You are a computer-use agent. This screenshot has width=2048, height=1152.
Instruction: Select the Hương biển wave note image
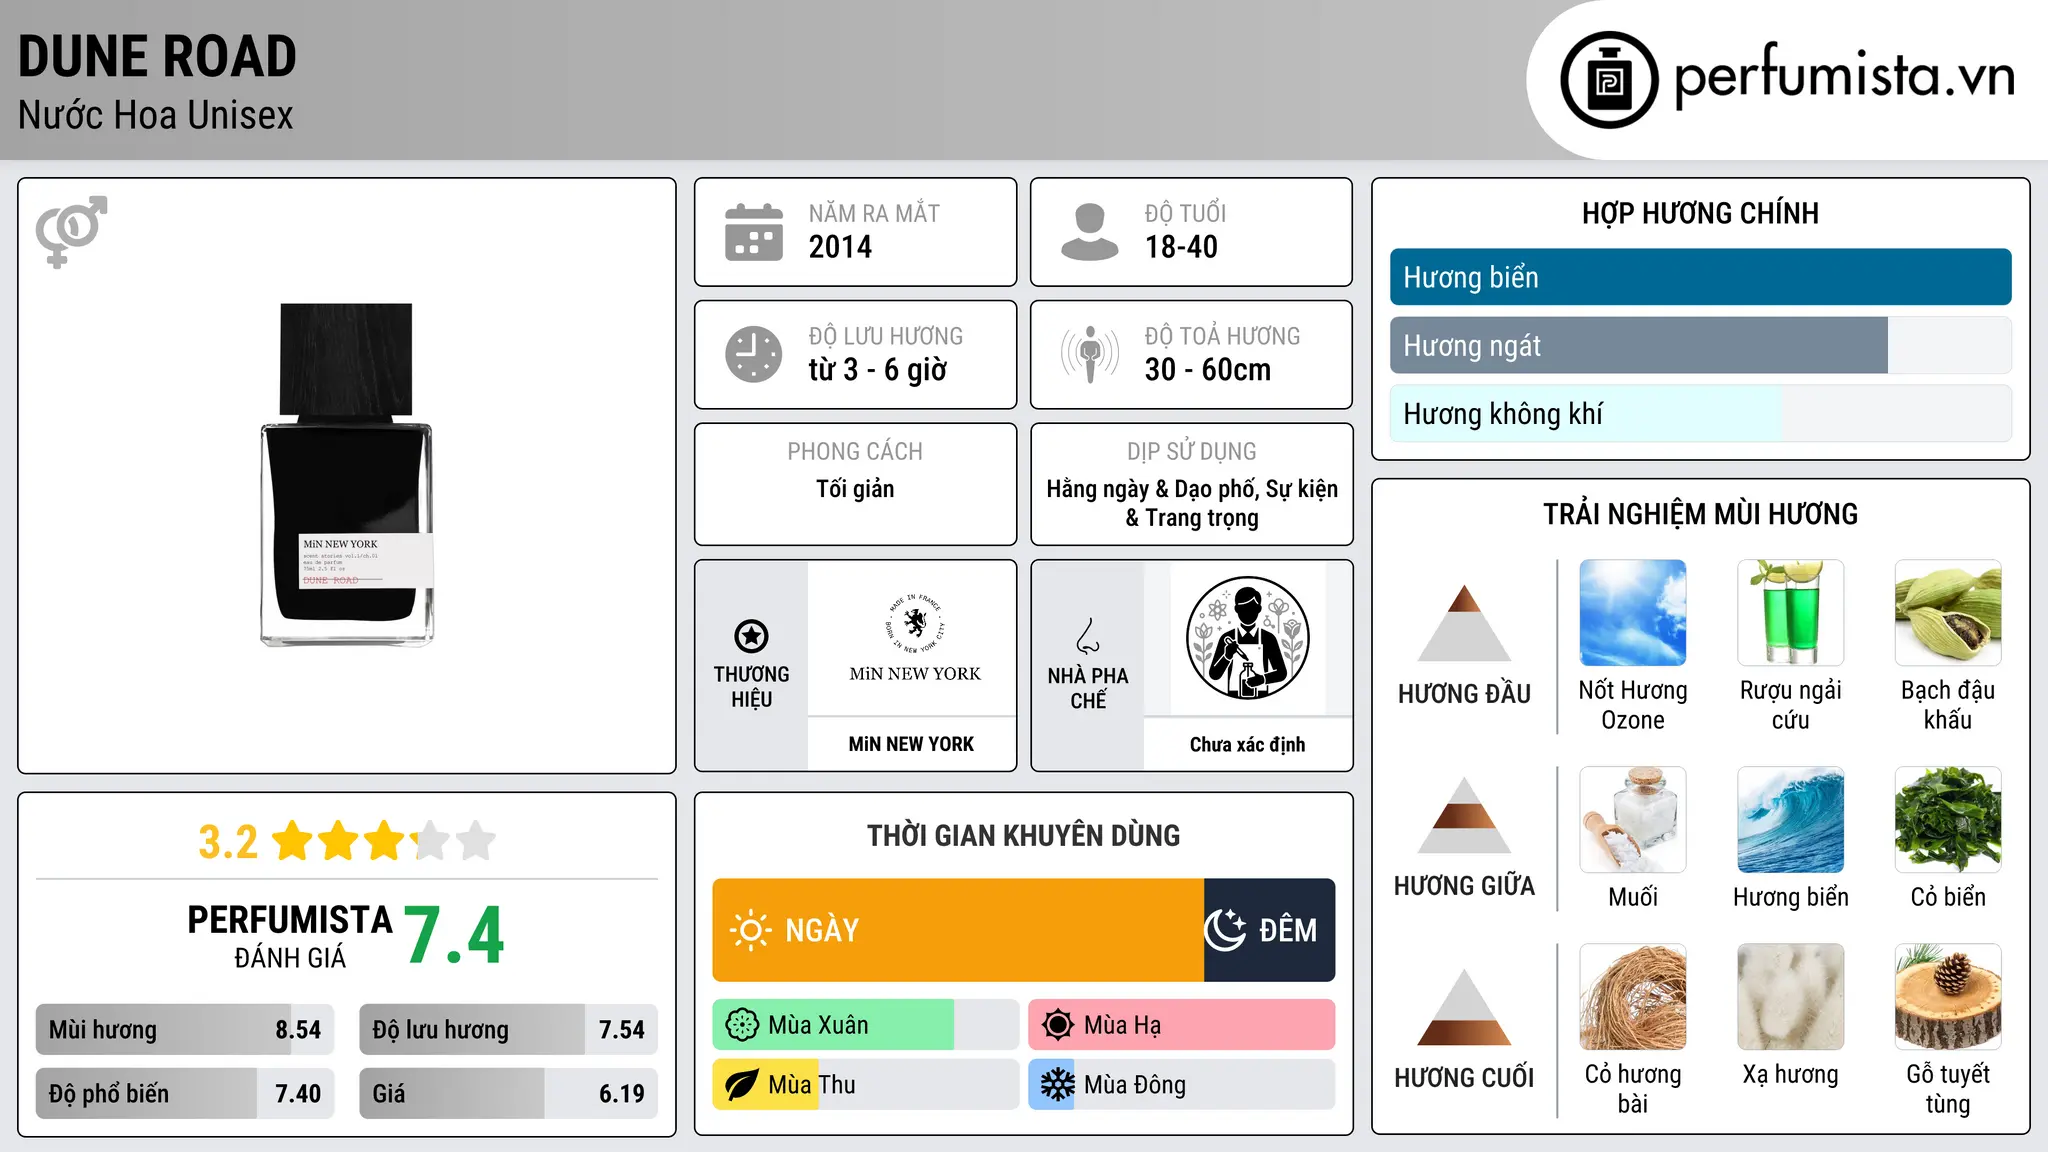point(1790,820)
